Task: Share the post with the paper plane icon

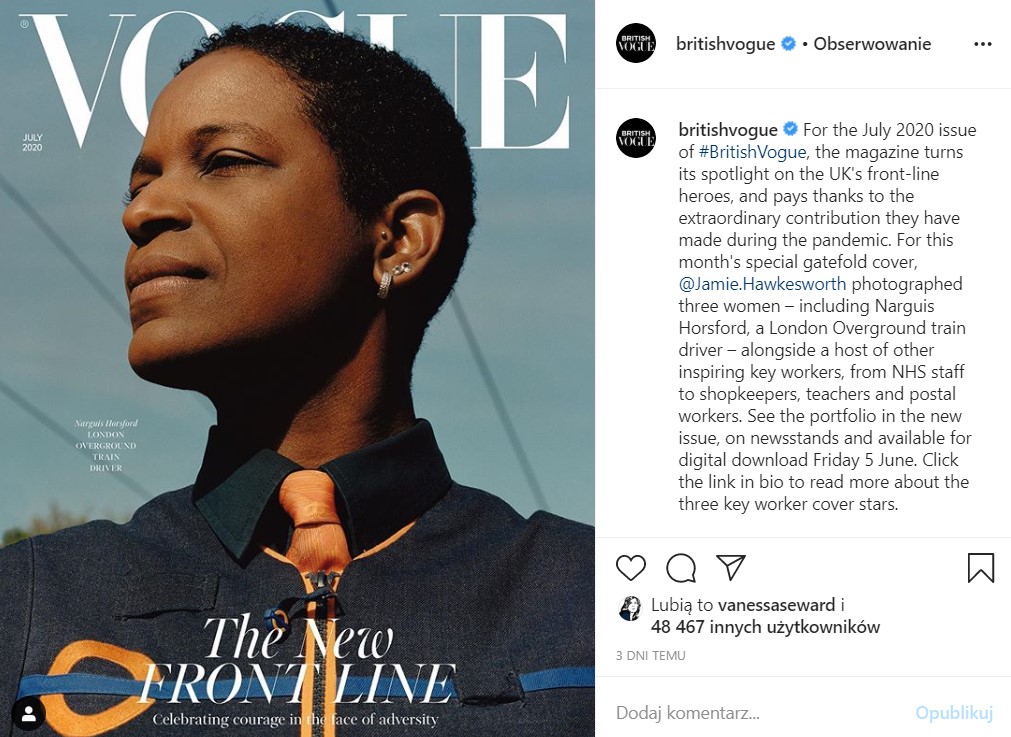Action: click(x=731, y=567)
